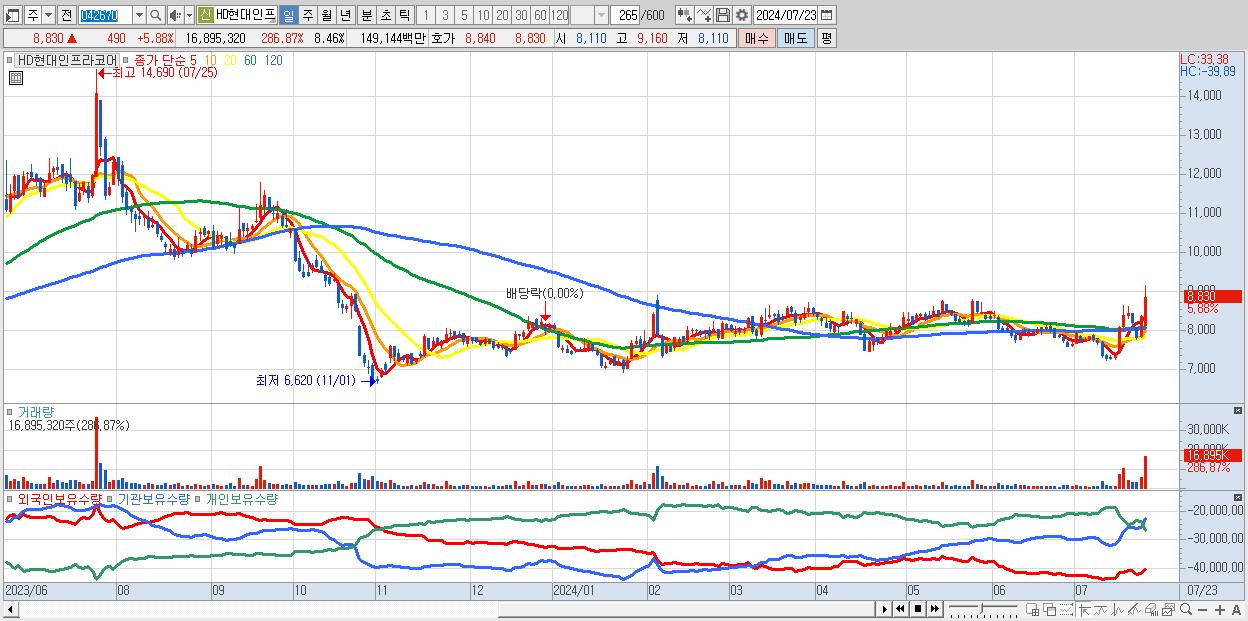Add a candlestick chart indicator
Image resolution: width=1248 pixels, height=621 pixels.
[x=685, y=15]
